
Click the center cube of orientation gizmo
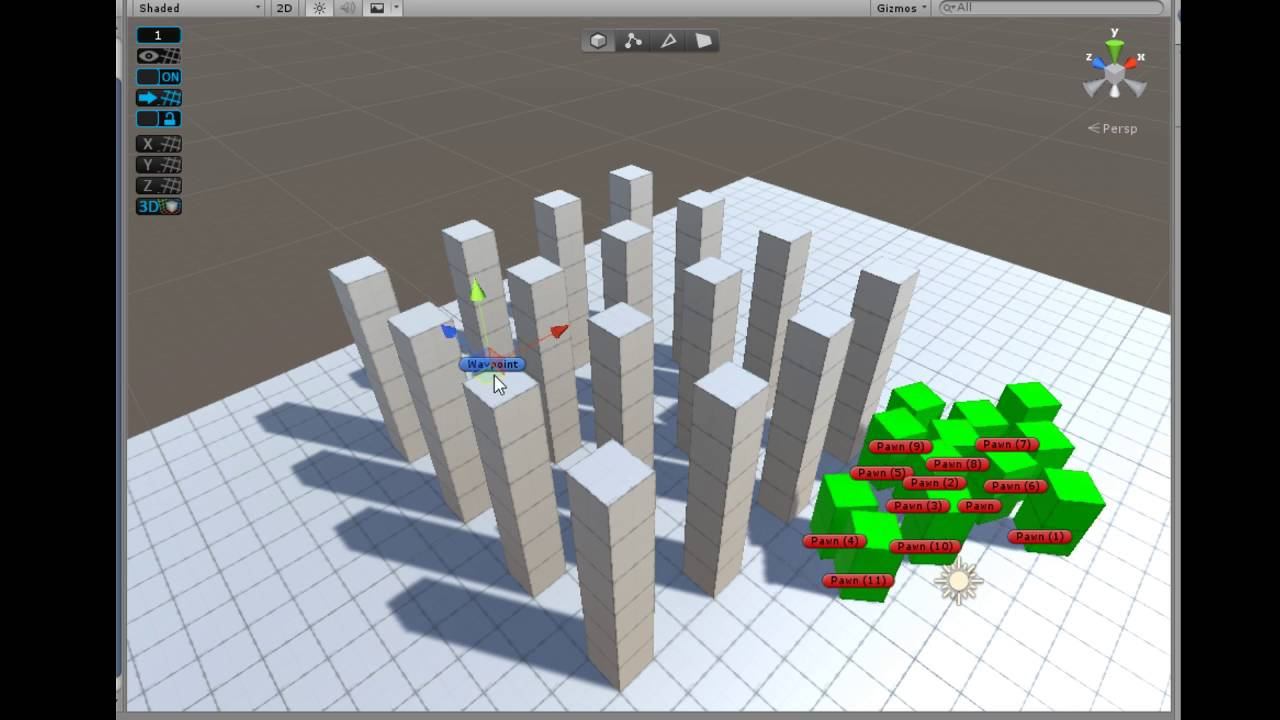(x=1115, y=74)
